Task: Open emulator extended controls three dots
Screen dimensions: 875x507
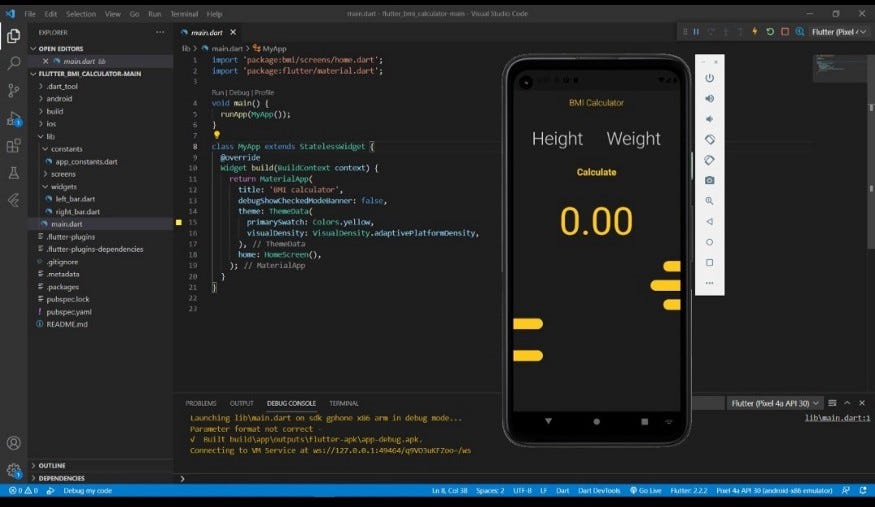Action: (709, 283)
